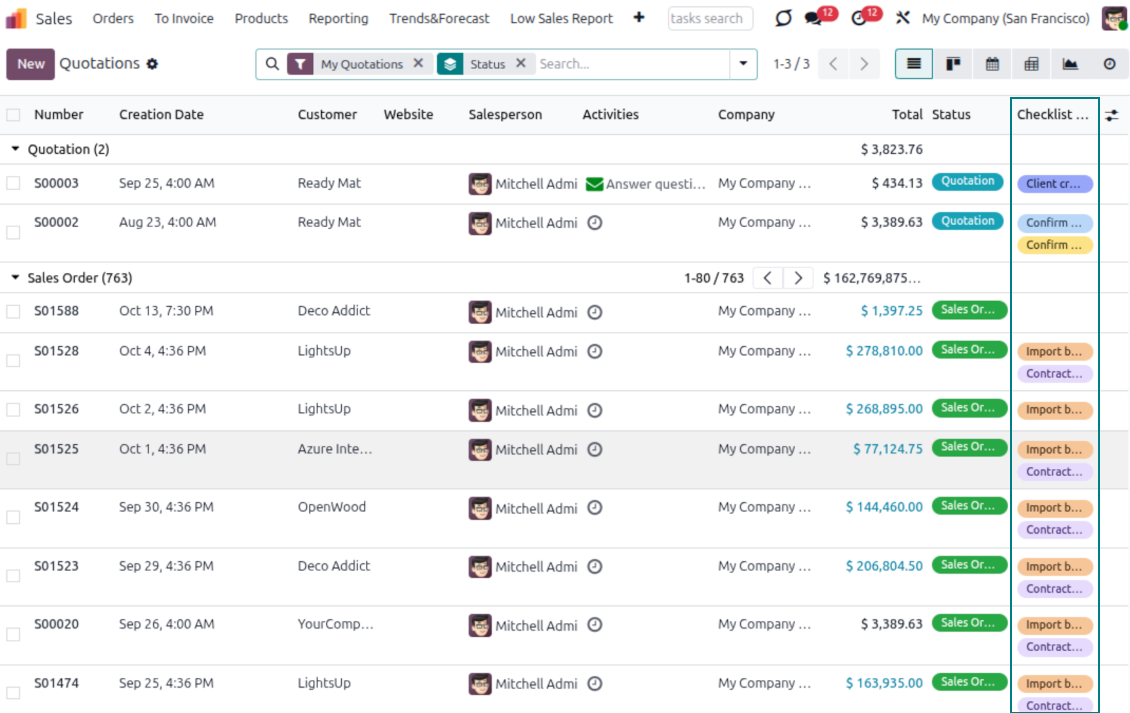This screenshot has width=1130, height=713.
Task: Open the Calendar view
Action: [x=992, y=64]
